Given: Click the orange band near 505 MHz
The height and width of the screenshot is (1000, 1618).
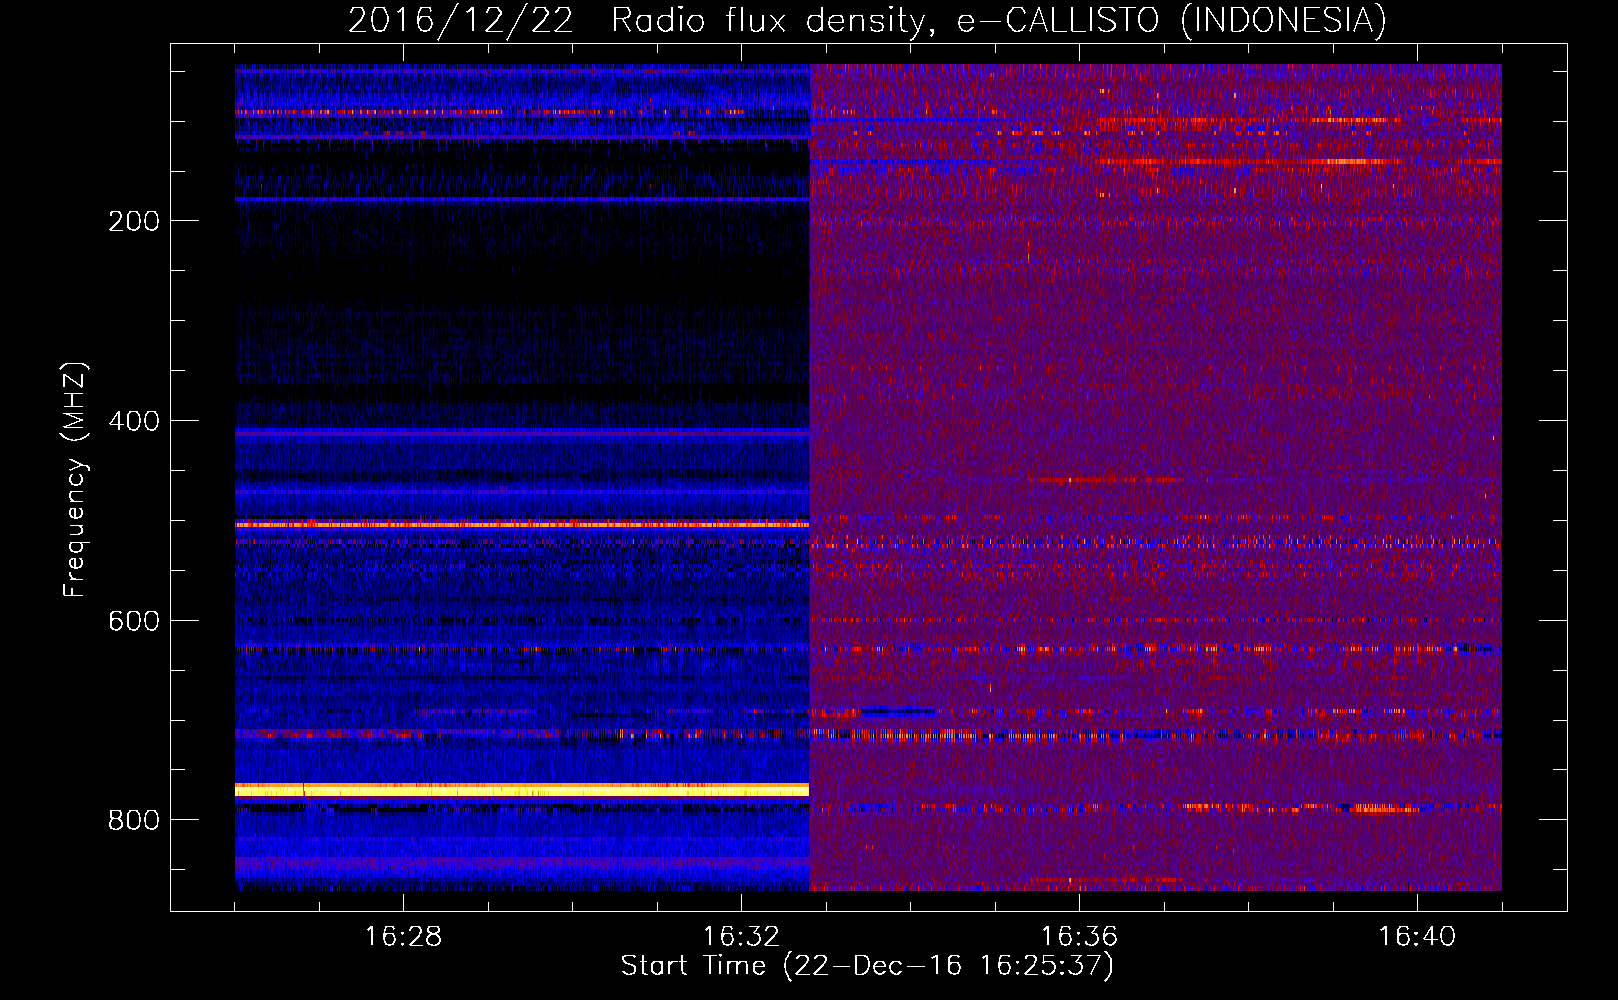Looking at the screenshot, I should (522, 524).
